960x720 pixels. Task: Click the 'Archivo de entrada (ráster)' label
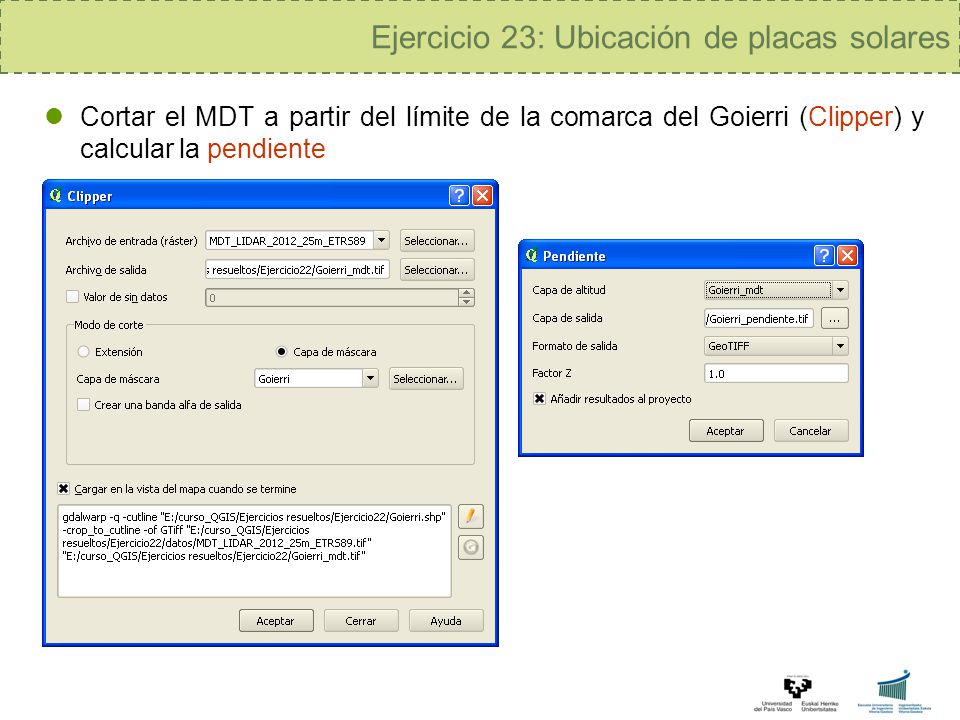pos(131,241)
